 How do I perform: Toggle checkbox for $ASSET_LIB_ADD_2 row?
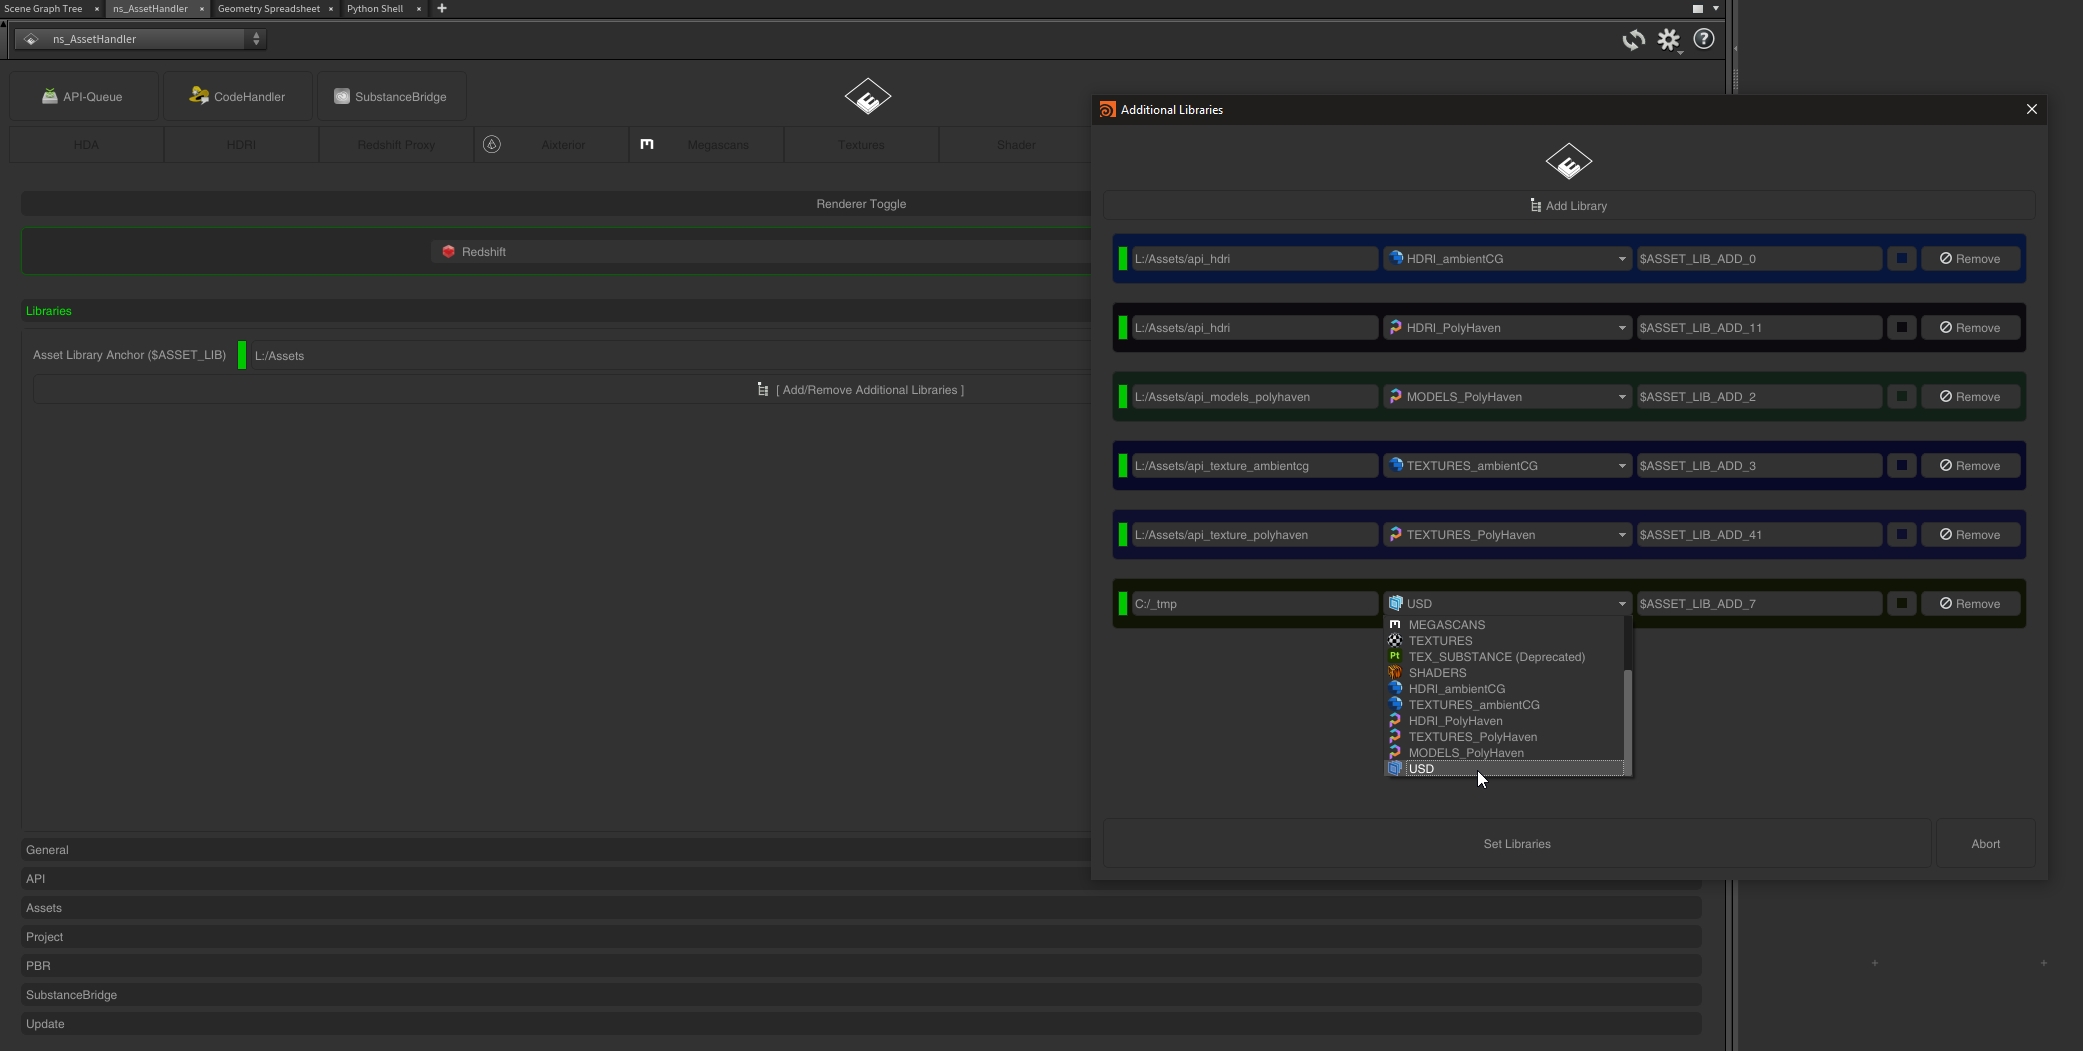point(1901,397)
